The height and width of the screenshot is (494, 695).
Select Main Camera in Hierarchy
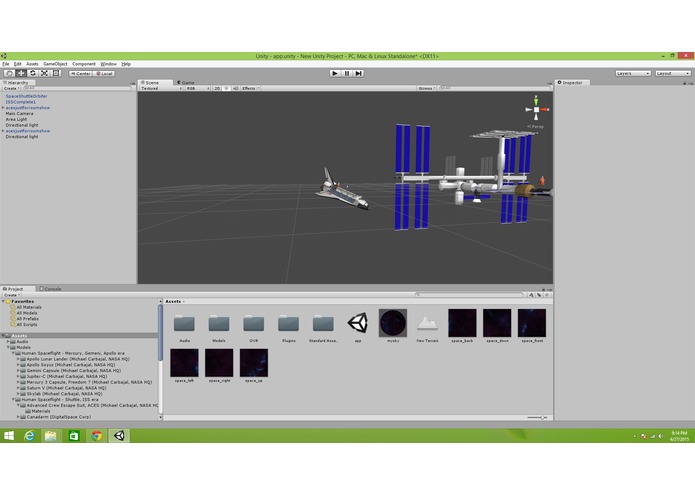pos(19,113)
